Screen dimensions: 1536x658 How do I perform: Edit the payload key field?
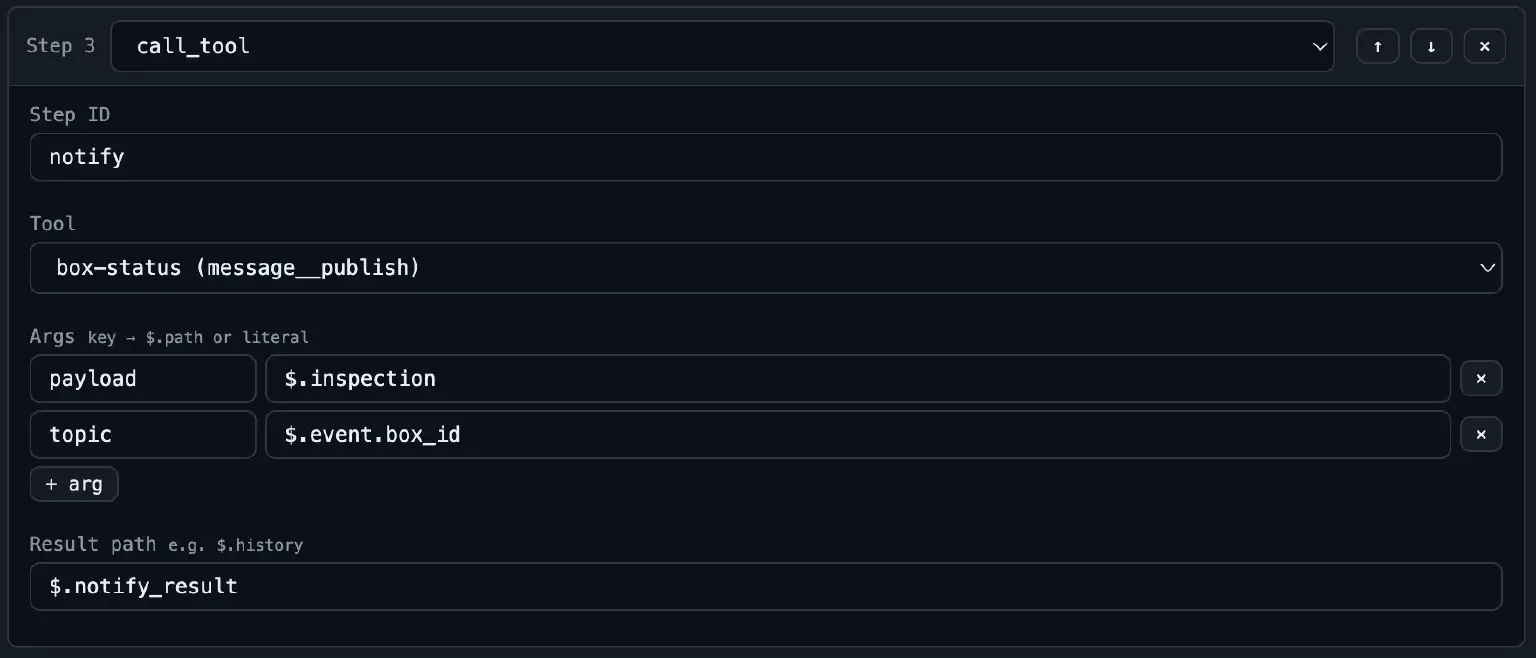pos(143,379)
